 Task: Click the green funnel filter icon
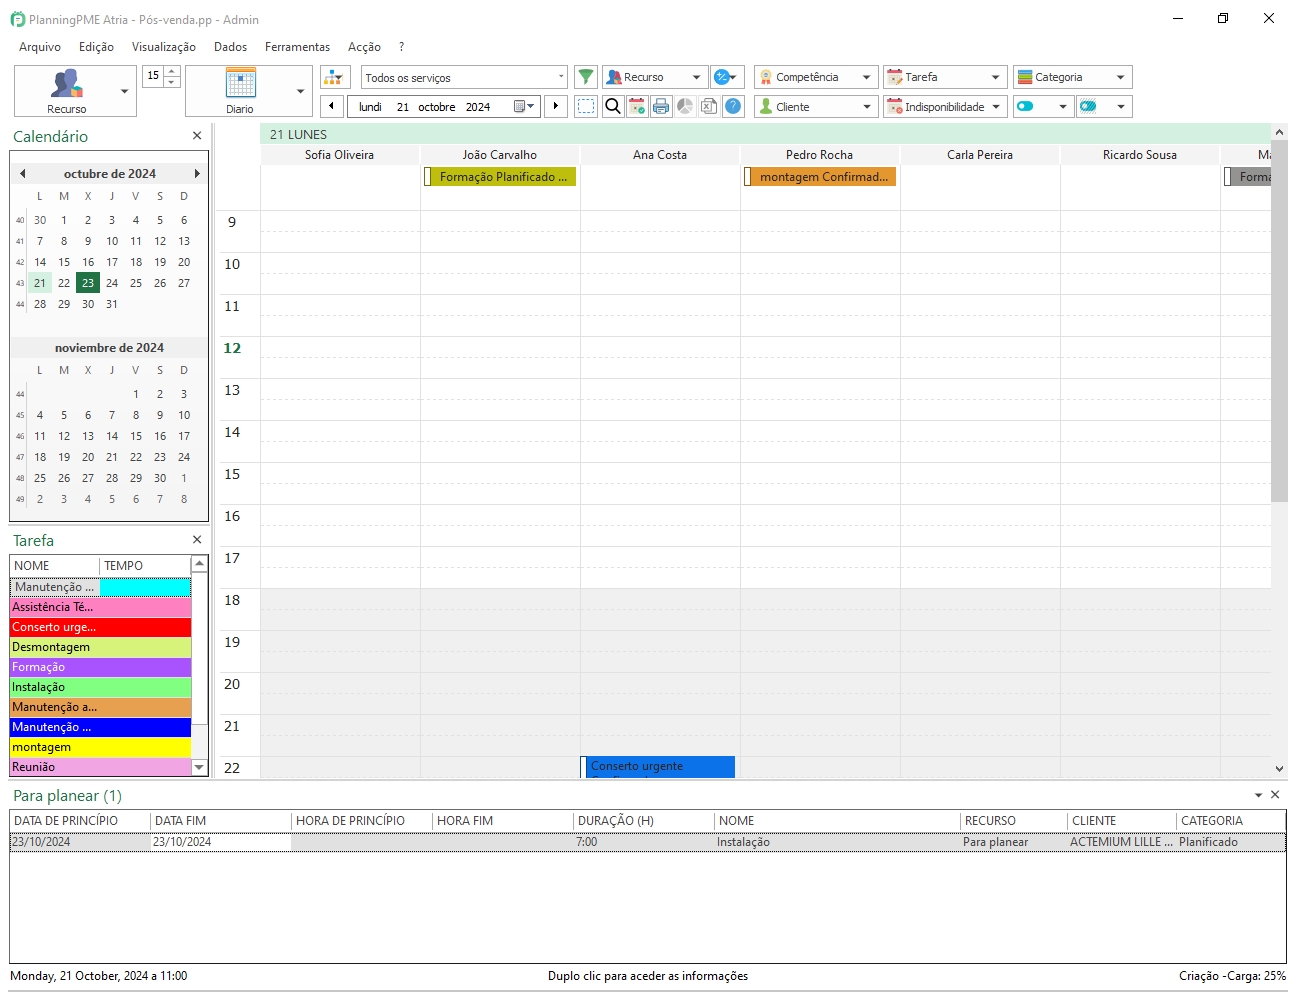point(586,77)
